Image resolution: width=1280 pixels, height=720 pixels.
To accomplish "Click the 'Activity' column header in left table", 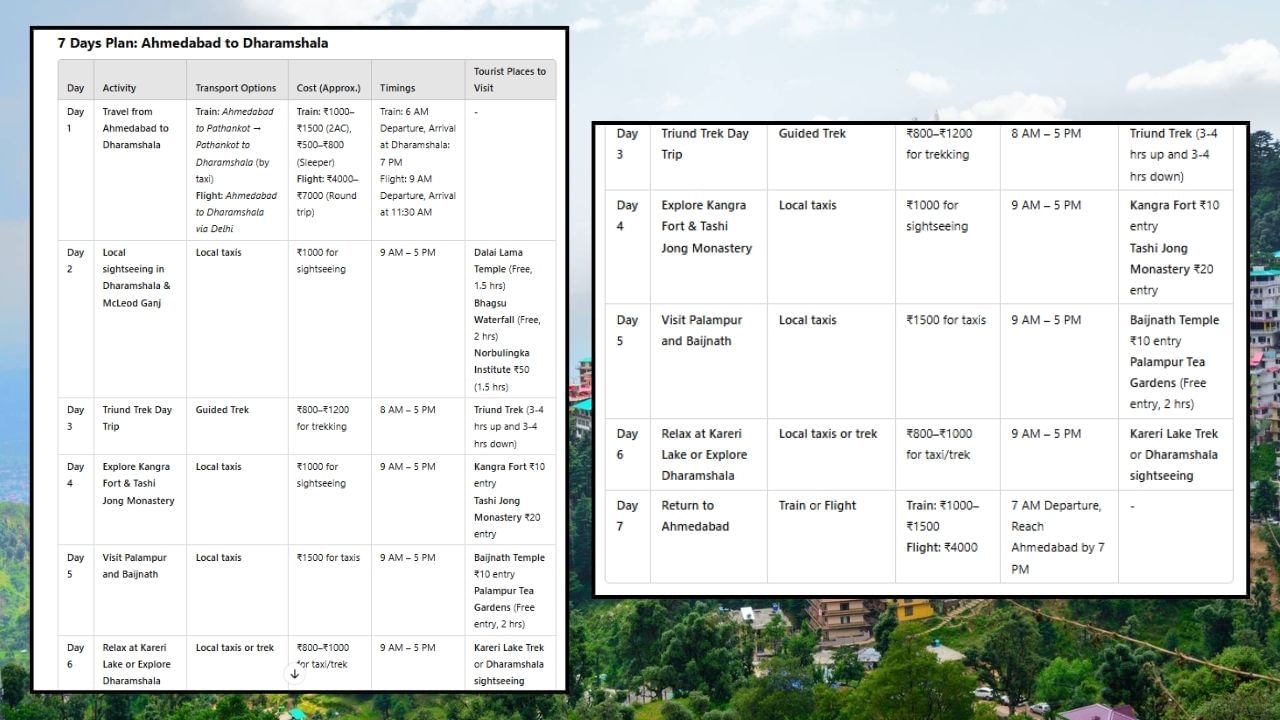I will [x=119, y=88].
